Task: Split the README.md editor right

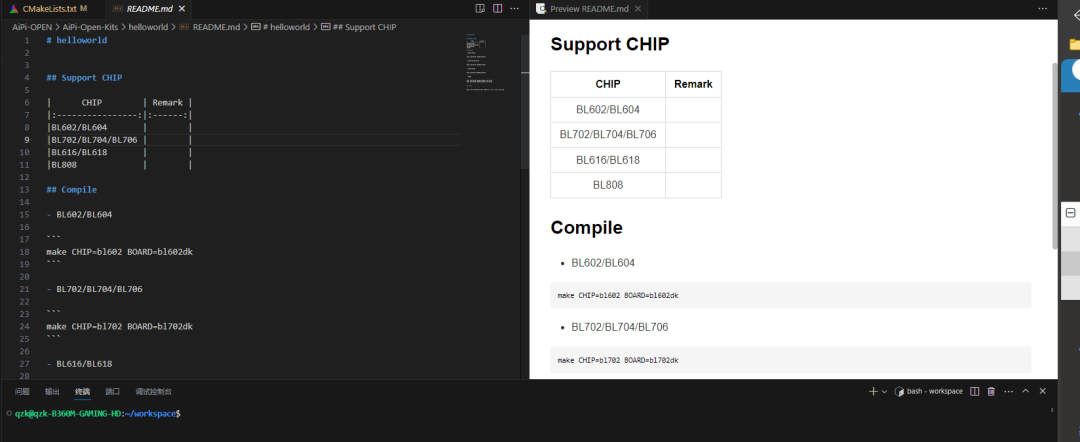Action: point(496,8)
